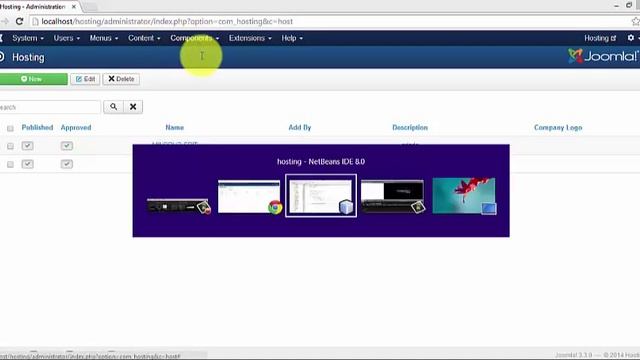The image size is (640, 360).
Task: Sort by Add By column
Action: pyautogui.click(x=300, y=127)
